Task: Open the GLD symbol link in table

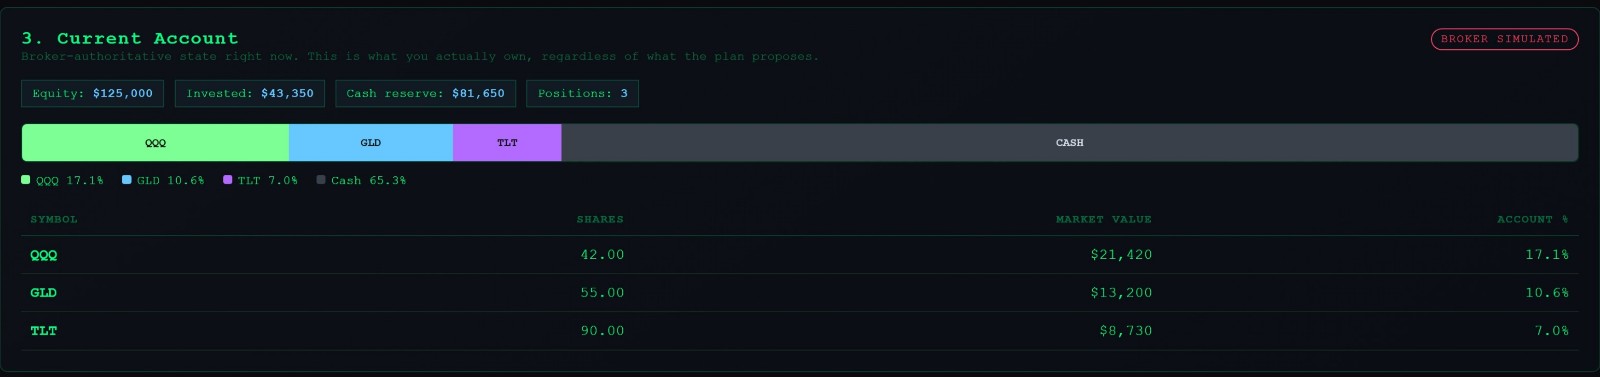Action: [x=44, y=293]
